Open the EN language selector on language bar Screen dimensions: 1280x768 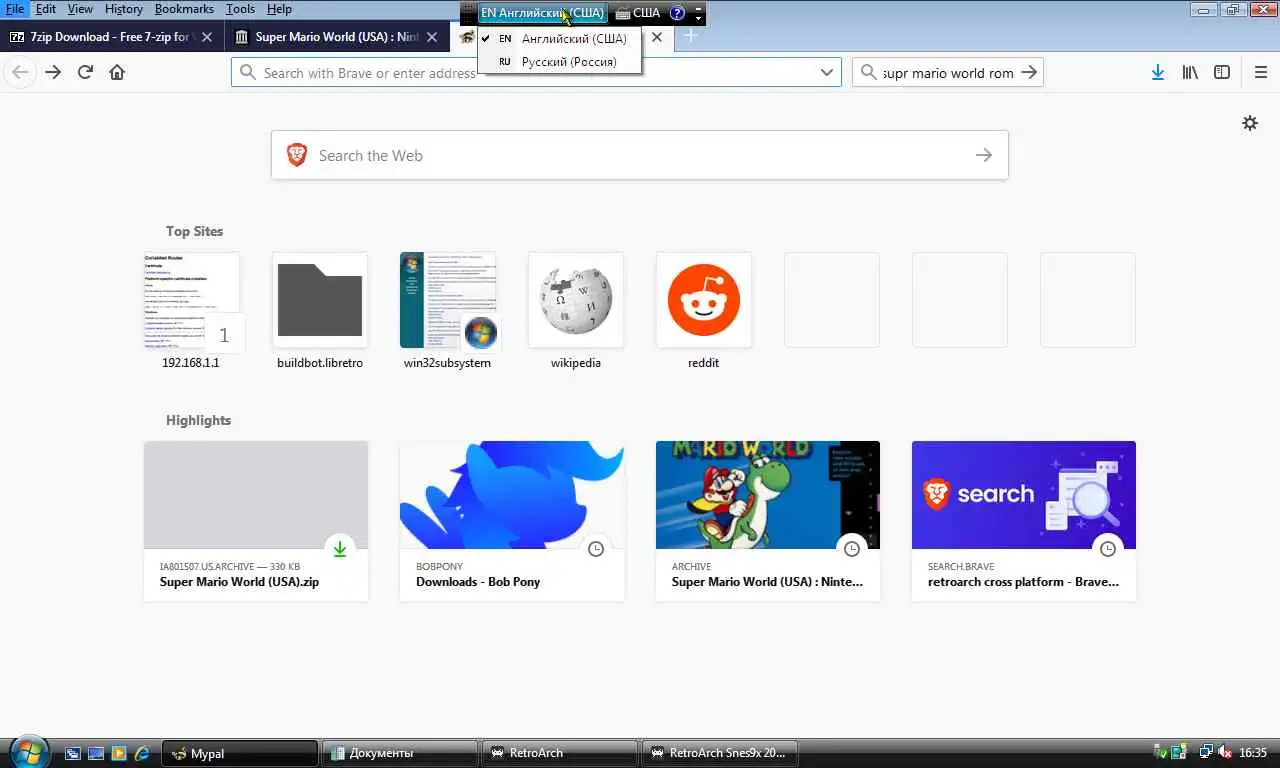pyautogui.click(x=542, y=13)
